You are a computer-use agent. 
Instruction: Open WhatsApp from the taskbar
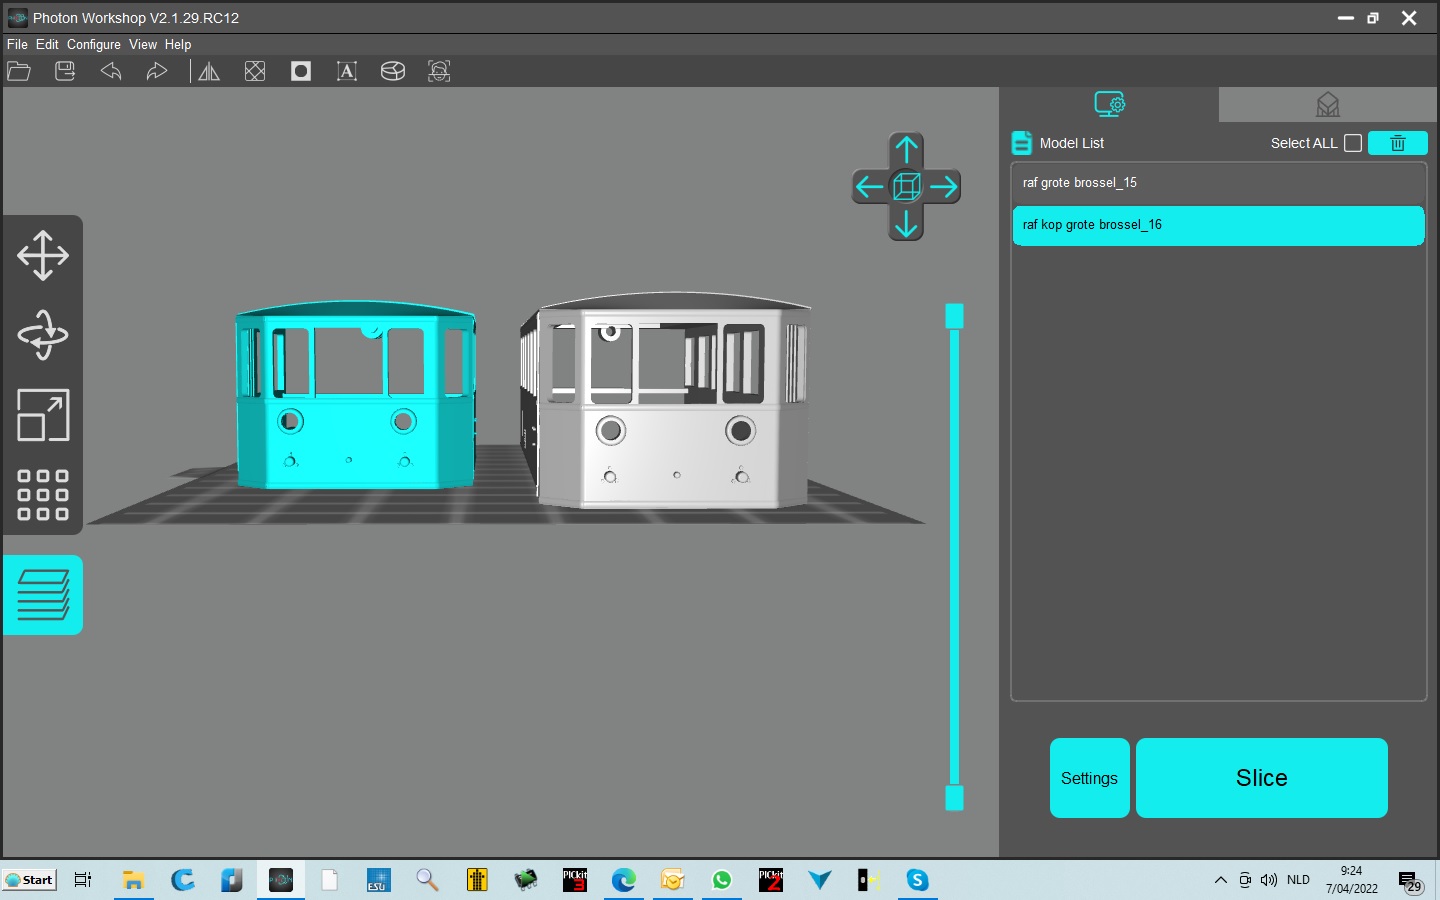(722, 880)
